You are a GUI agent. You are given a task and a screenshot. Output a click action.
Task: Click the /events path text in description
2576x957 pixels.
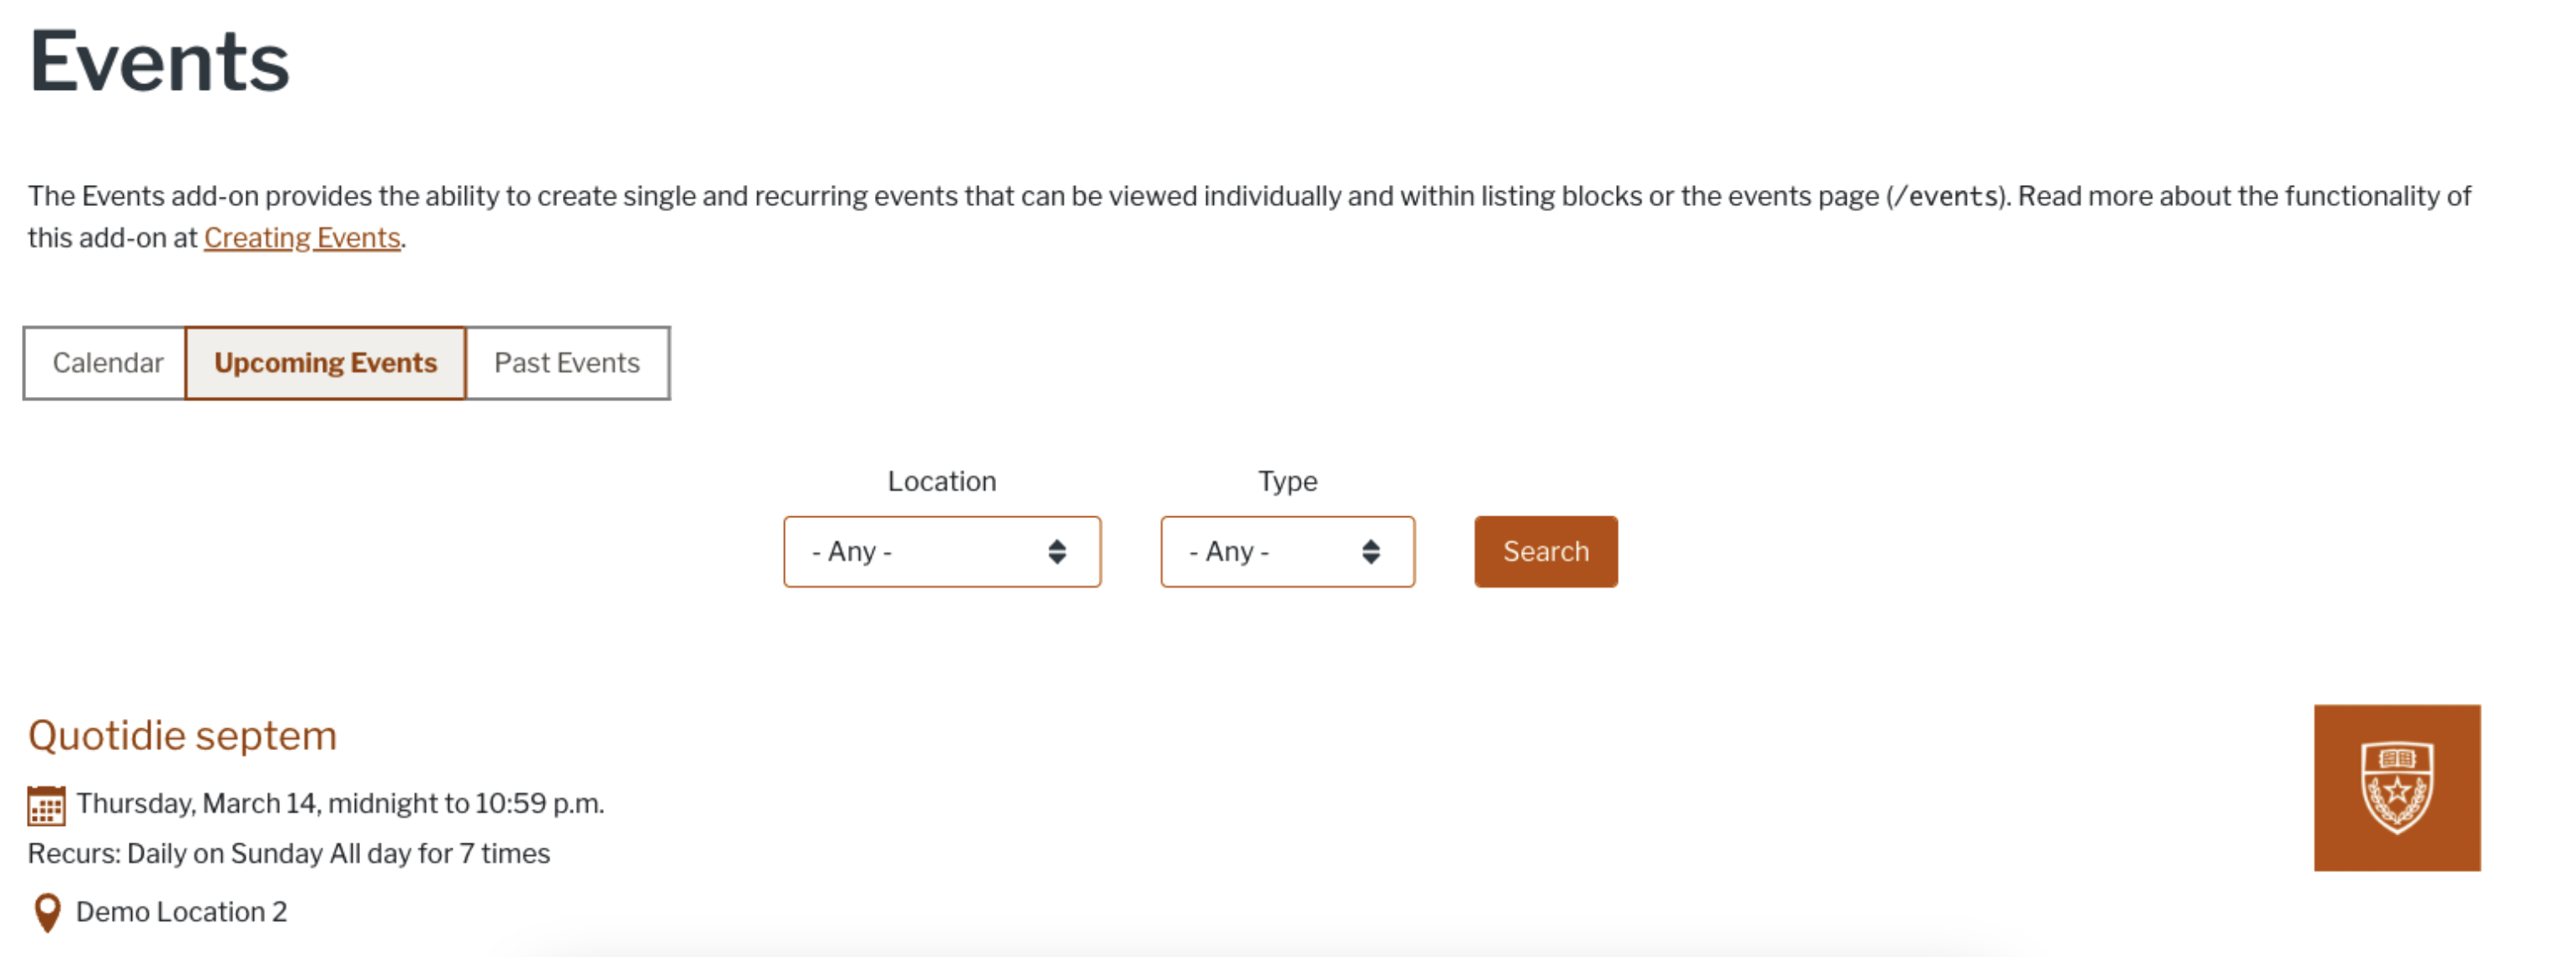tap(1945, 196)
